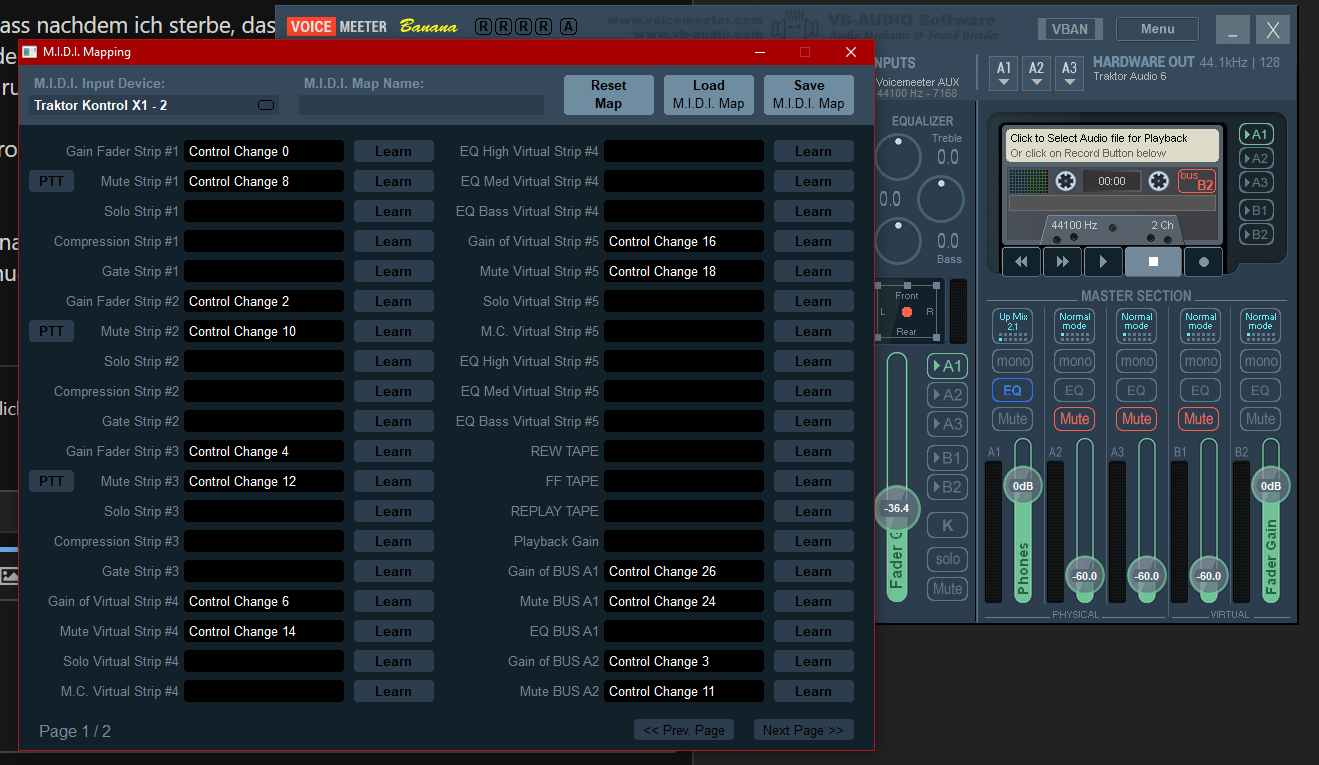1319x765 pixels.
Task: Toggle mono on the A1 master bus
Action: 1012,361
